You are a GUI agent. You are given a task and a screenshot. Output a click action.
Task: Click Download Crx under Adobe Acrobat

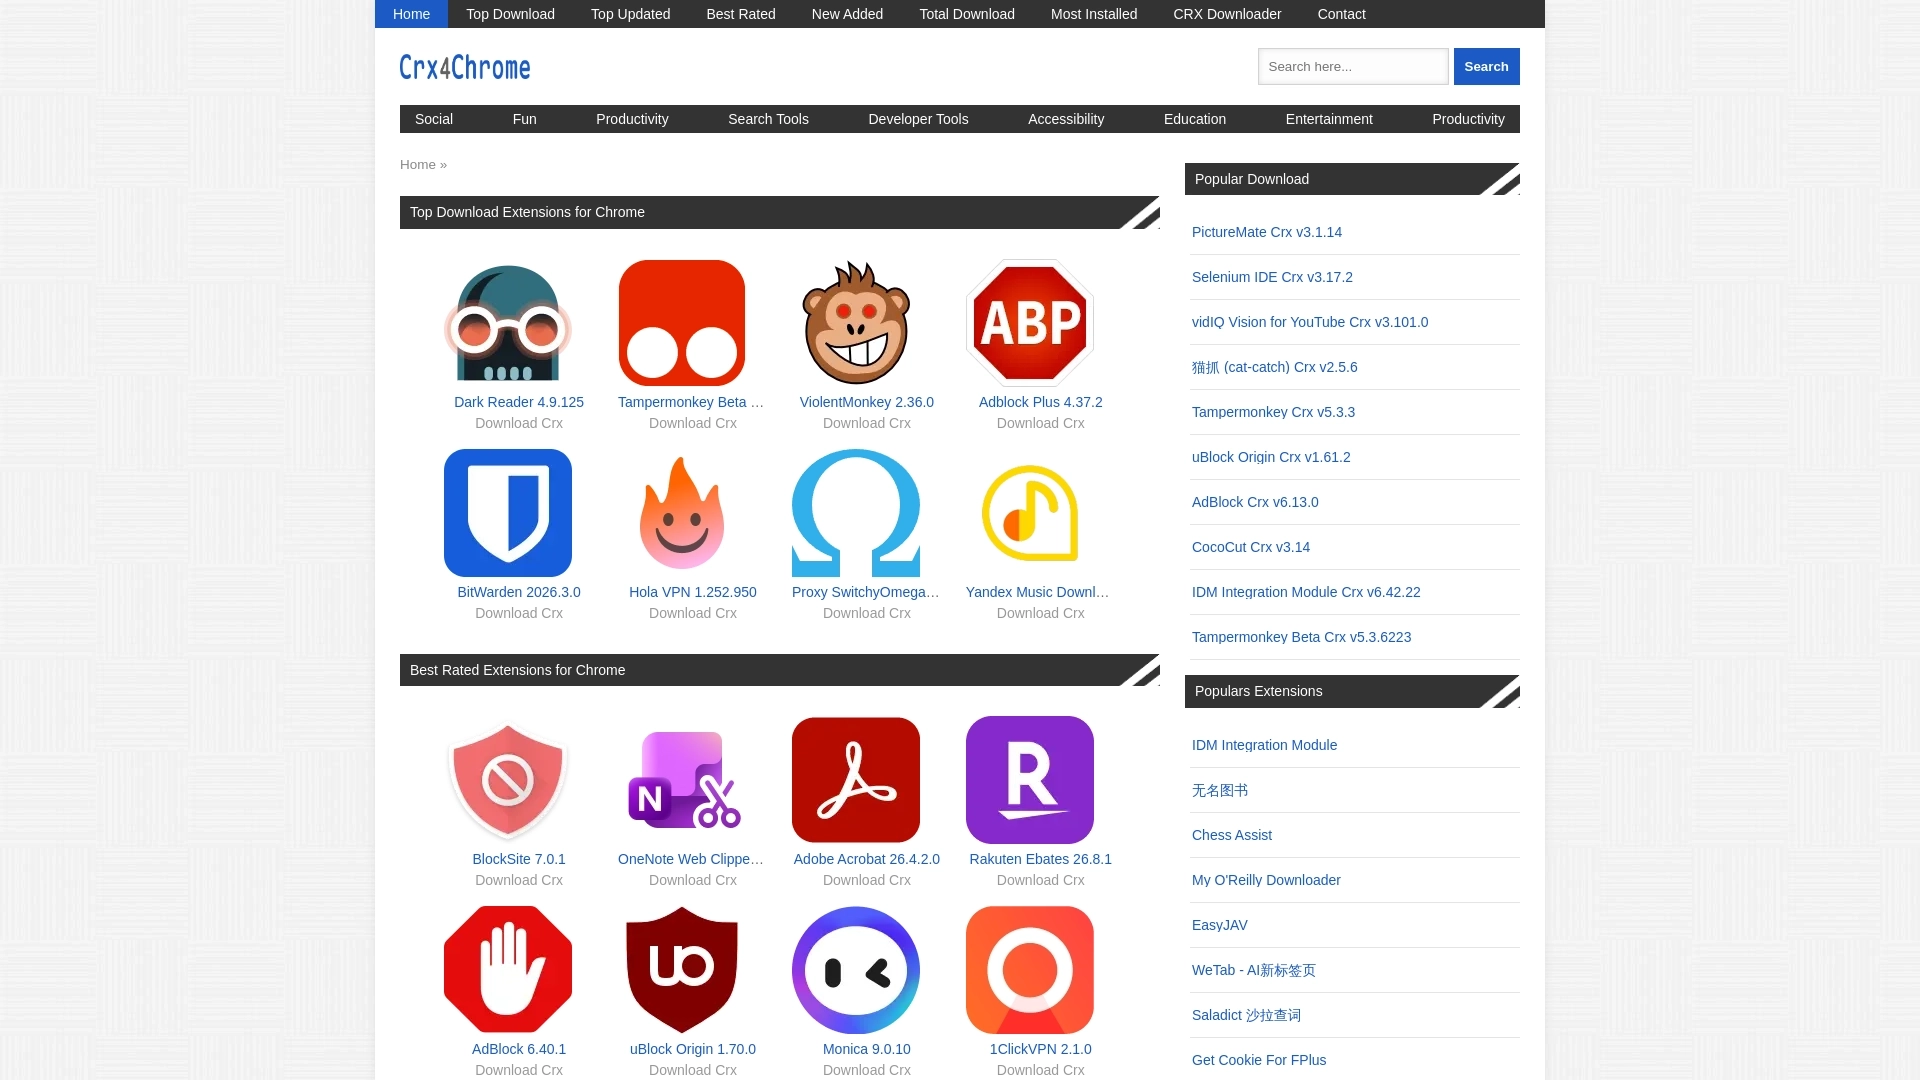pyautogui.click(x=867, y=880)
